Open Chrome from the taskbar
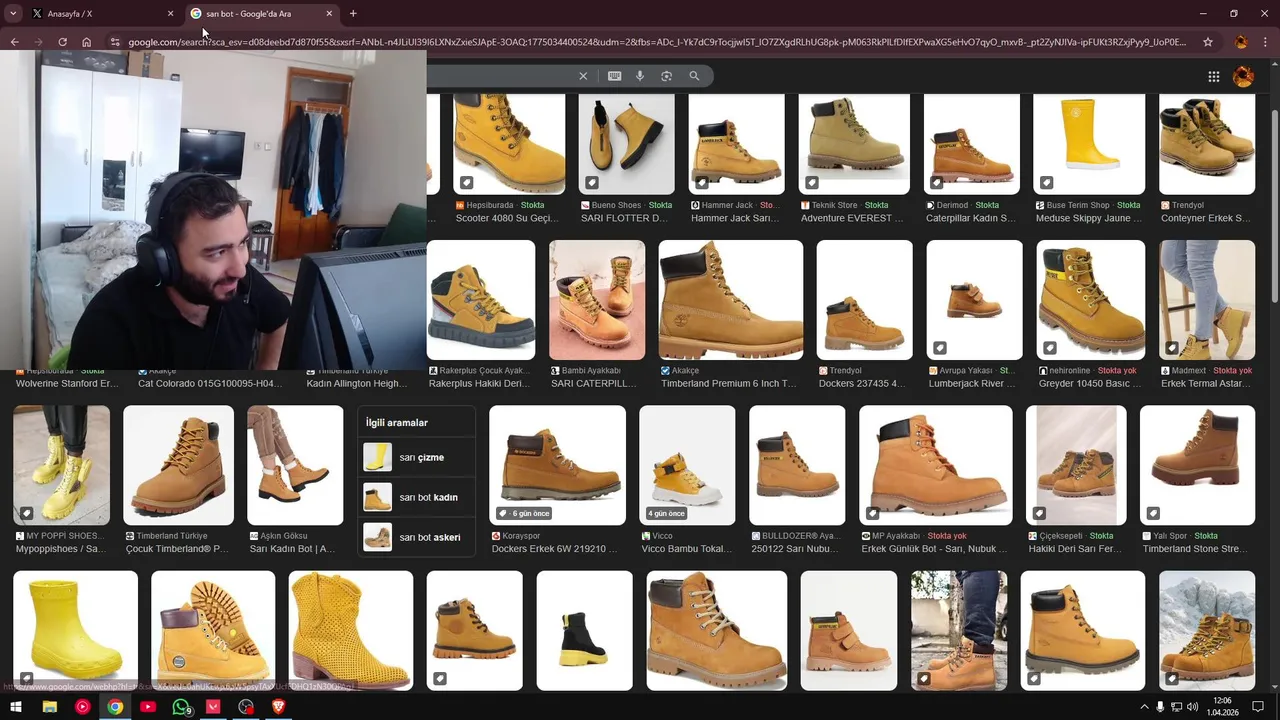Viewport: 1280px width, 720px height. coord(115,707)
